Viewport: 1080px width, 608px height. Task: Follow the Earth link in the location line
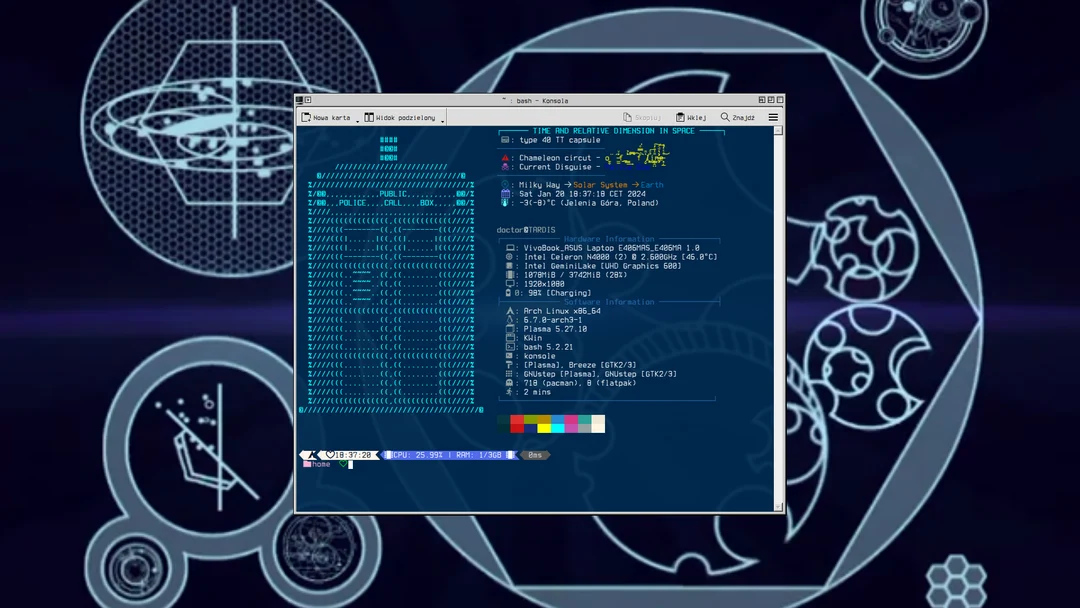[x=650, y=185]
